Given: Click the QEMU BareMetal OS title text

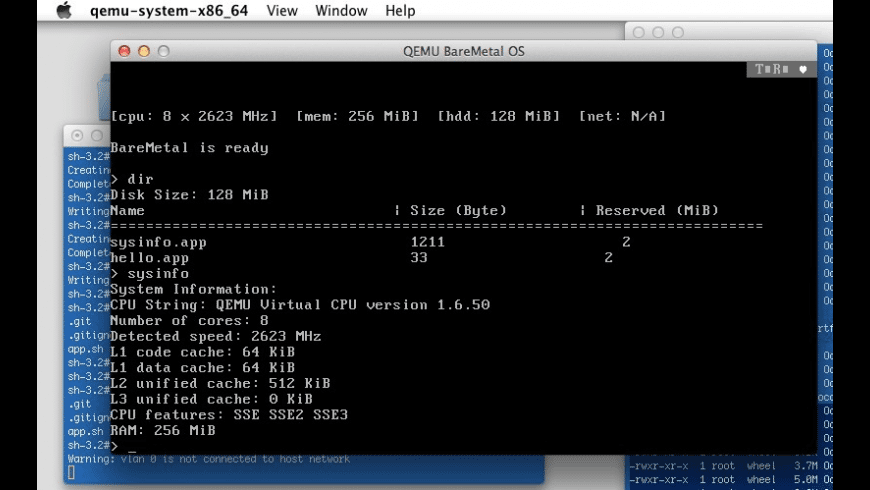Looking at the screenshot, I should (463, 51).
